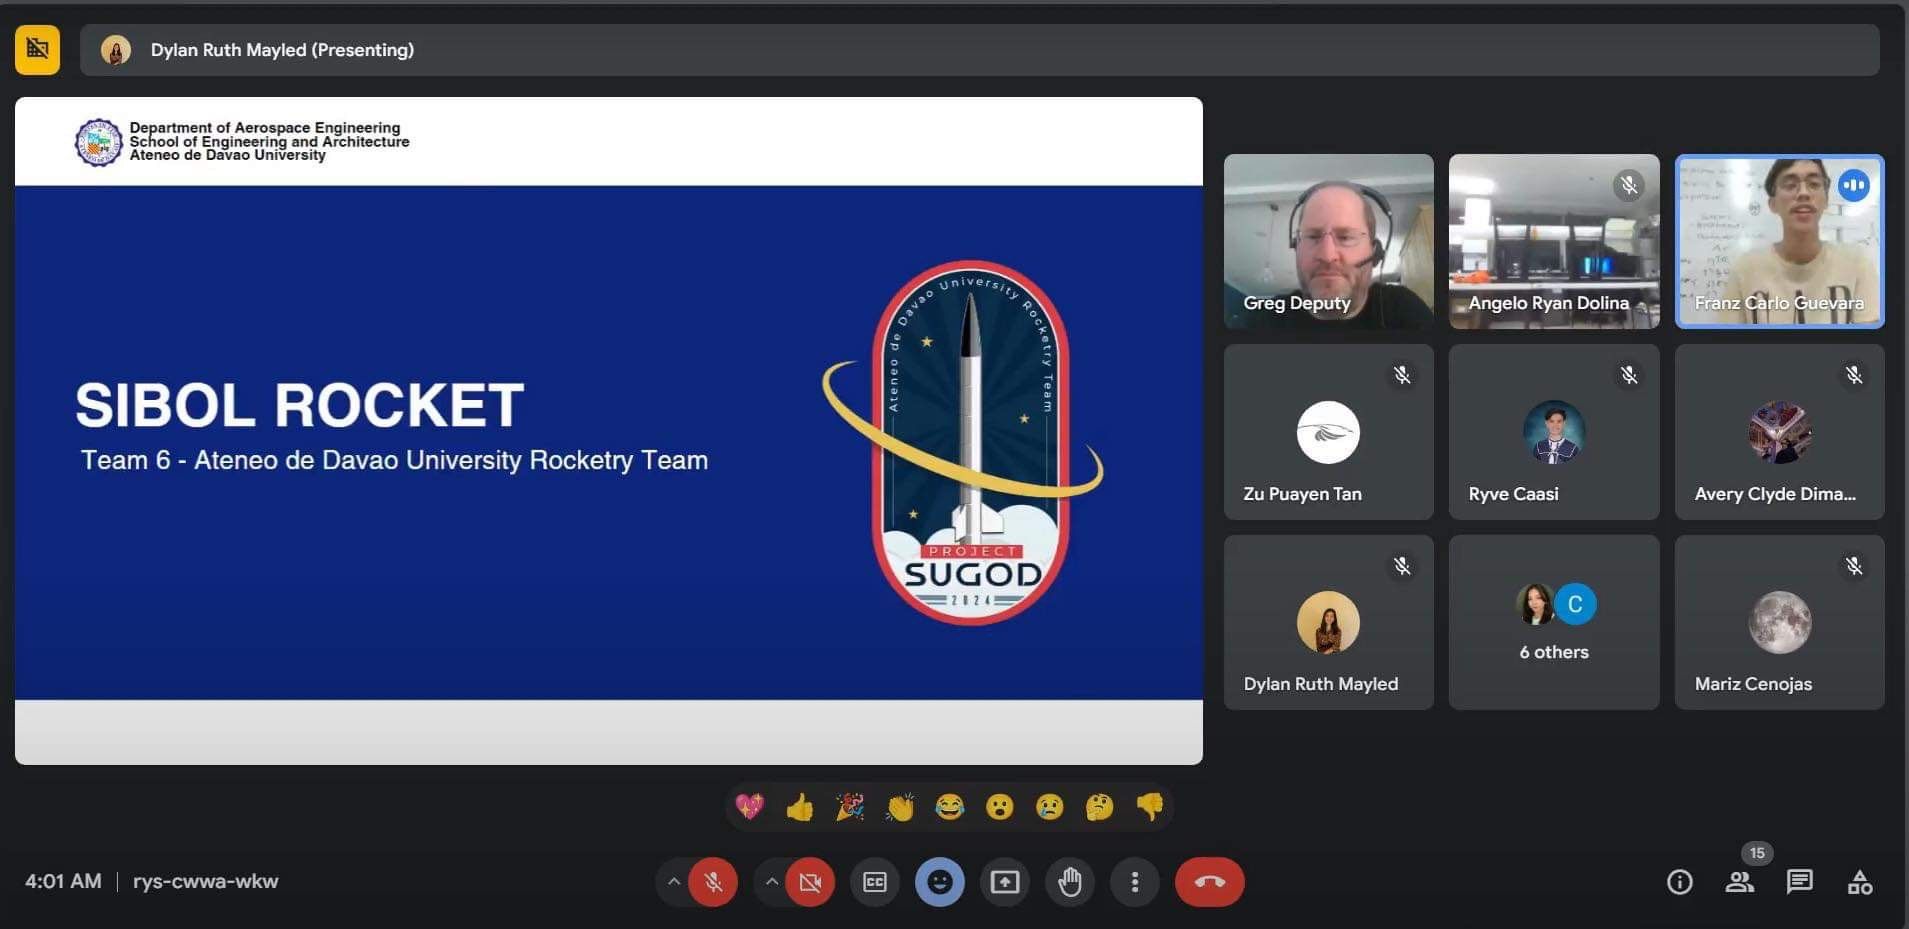This screenshot has height=929, width=1909.
Task: Send the thumbs up emoji reaction
Action: pyautogui.click(x=799, y=807)
